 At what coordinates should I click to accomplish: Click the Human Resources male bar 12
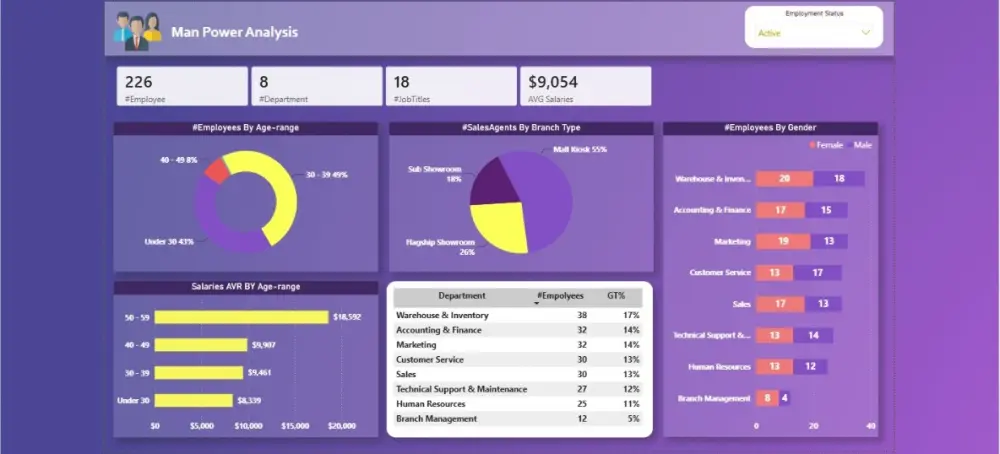810,367
